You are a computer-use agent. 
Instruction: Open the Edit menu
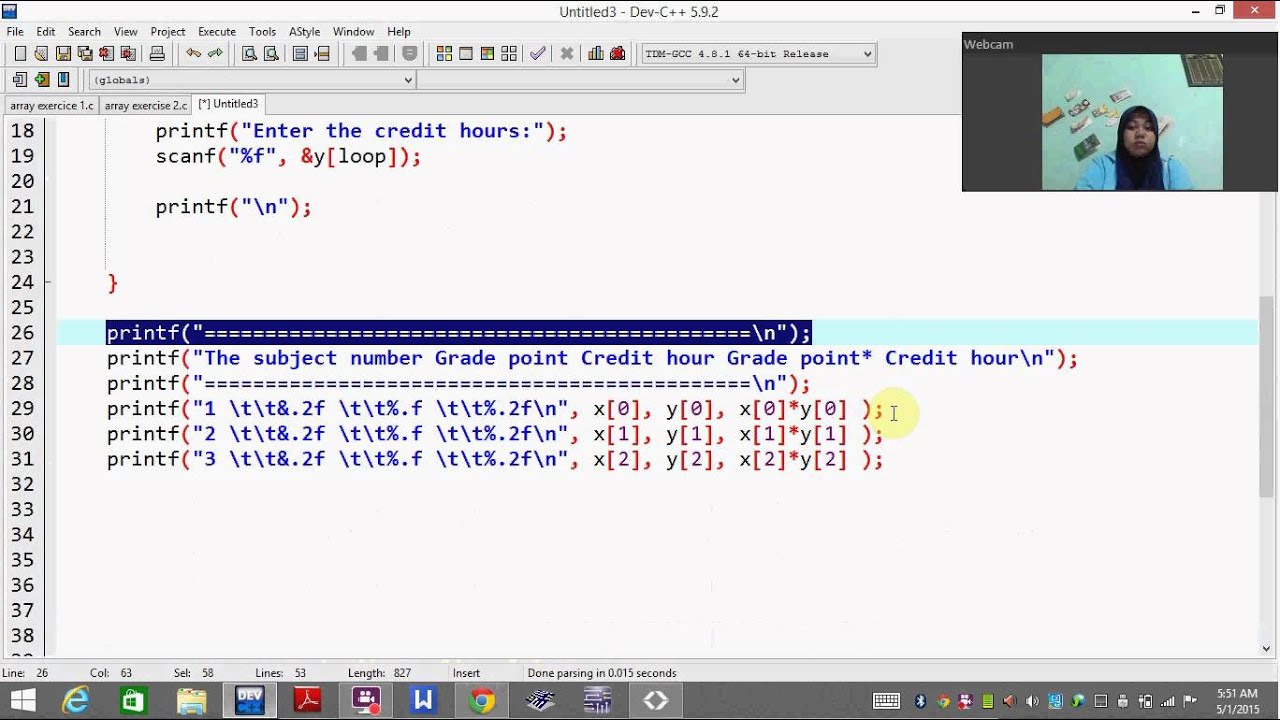(x=46, y=32)
